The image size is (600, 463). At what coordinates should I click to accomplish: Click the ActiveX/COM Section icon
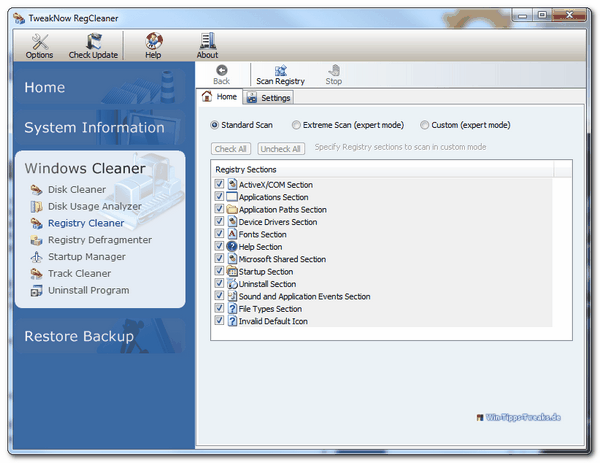(232, 184)
